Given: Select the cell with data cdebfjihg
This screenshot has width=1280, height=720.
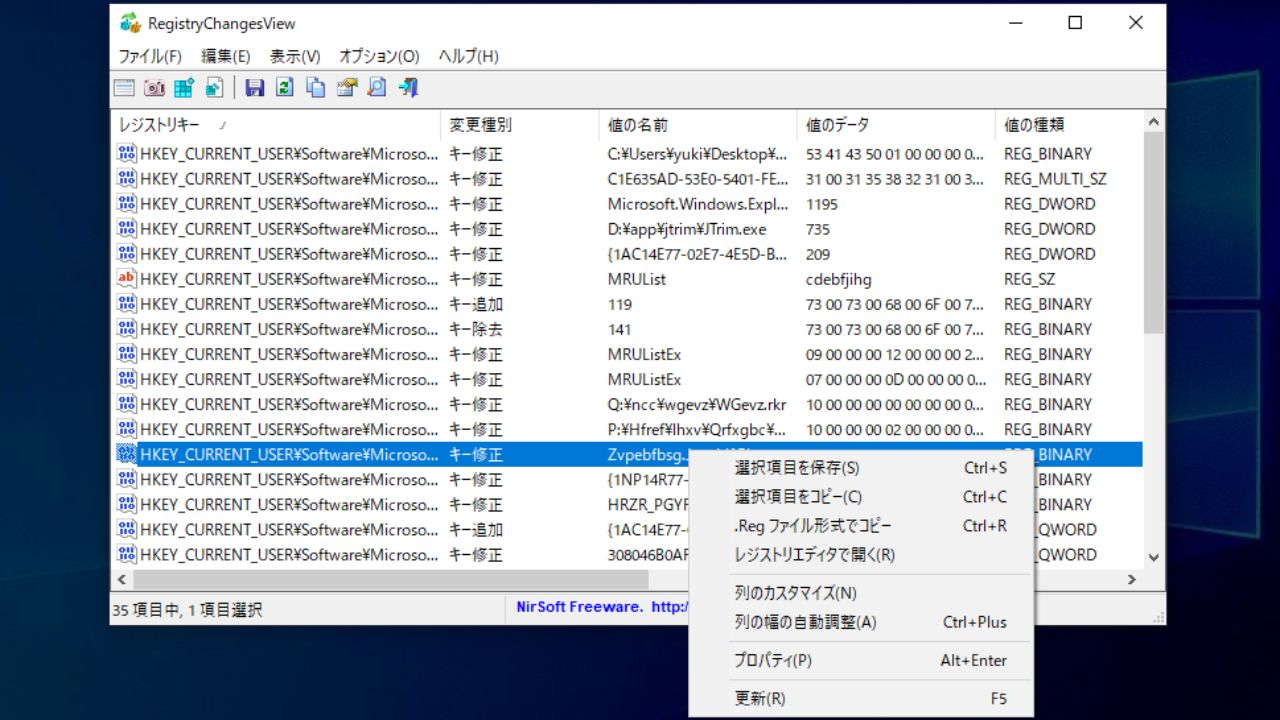Looking at the screenshot, I should pos(839,279).
